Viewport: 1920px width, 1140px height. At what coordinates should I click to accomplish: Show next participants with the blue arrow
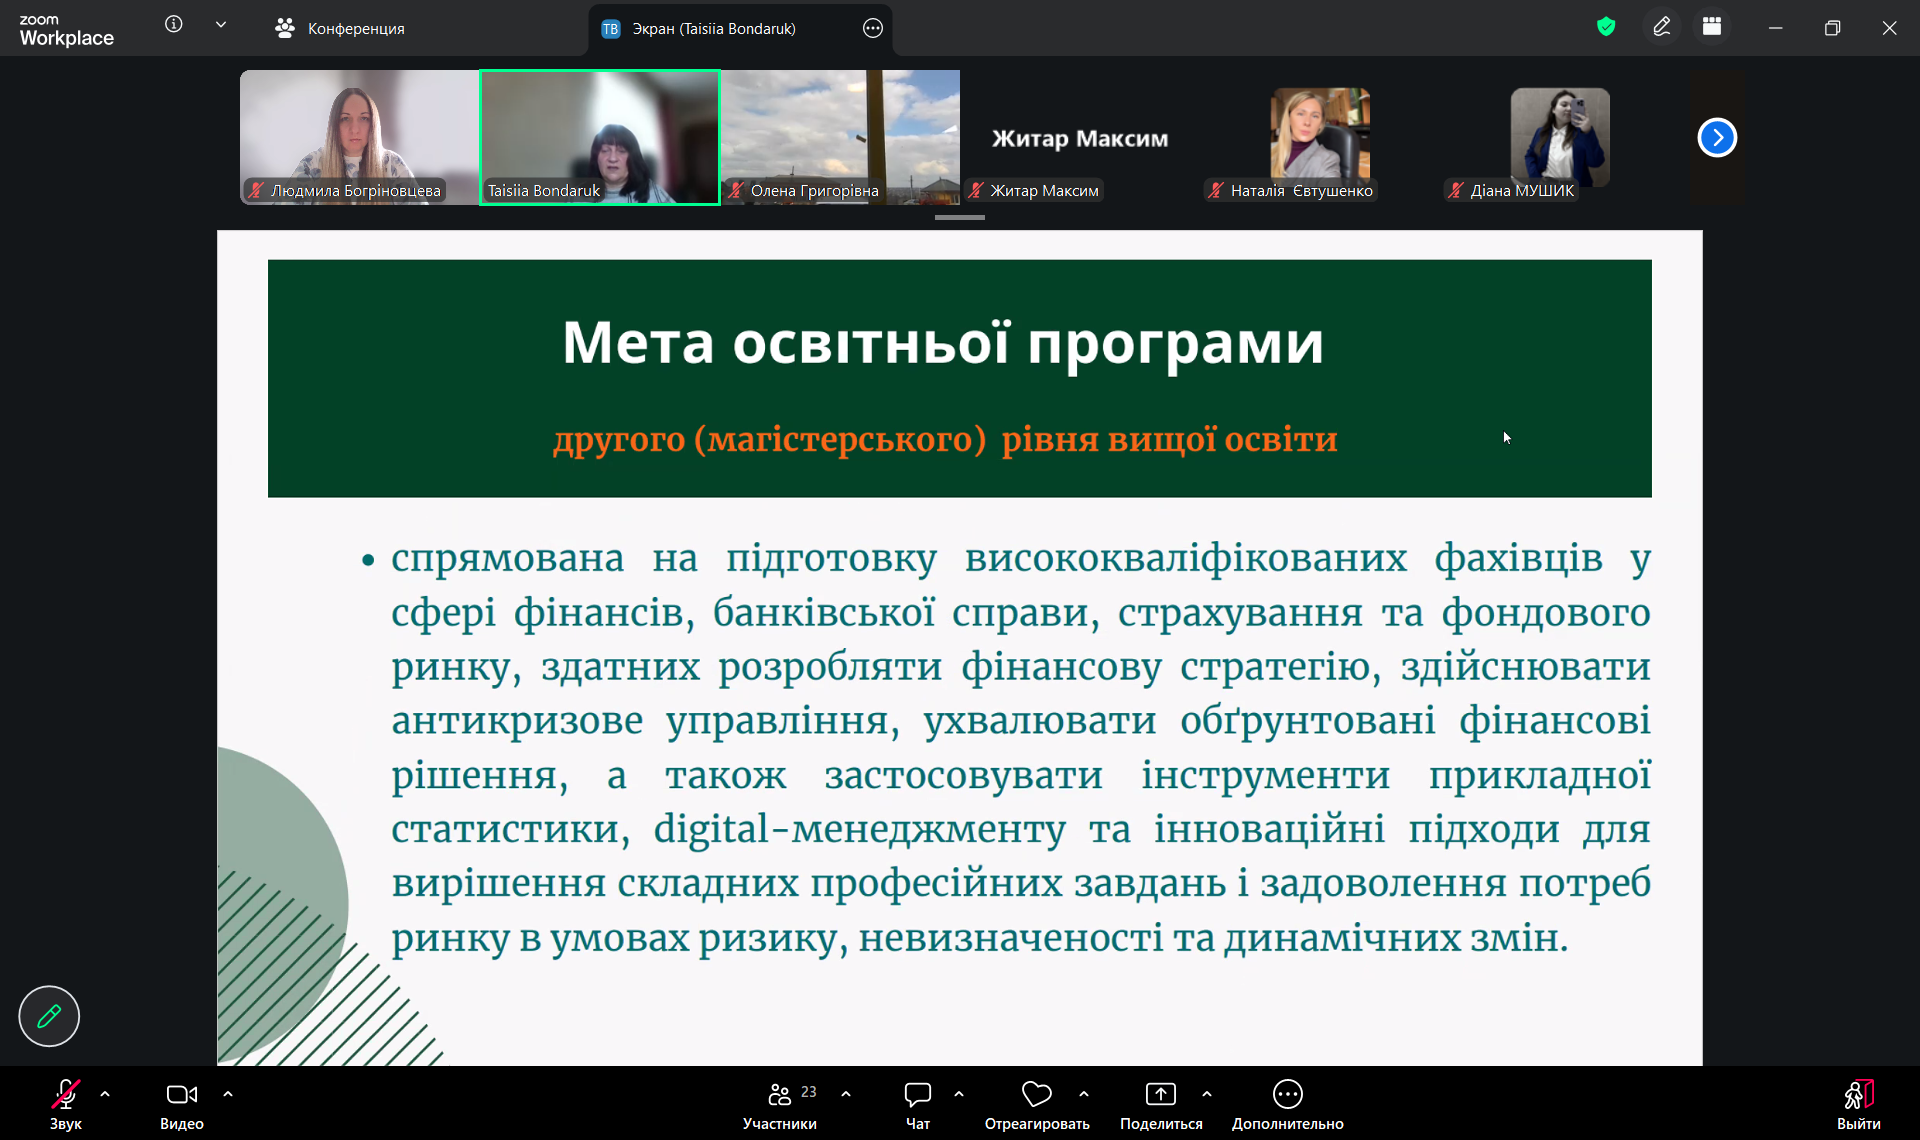1717,137
